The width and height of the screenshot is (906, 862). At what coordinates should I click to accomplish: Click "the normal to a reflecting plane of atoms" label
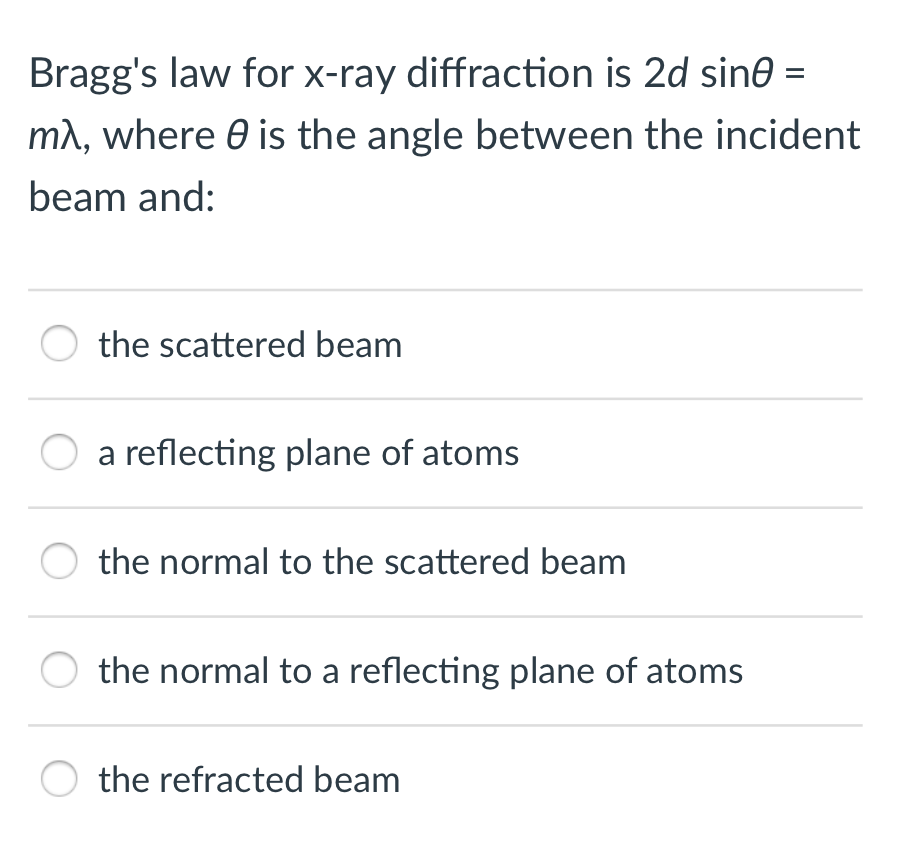[x=421, y=670]
